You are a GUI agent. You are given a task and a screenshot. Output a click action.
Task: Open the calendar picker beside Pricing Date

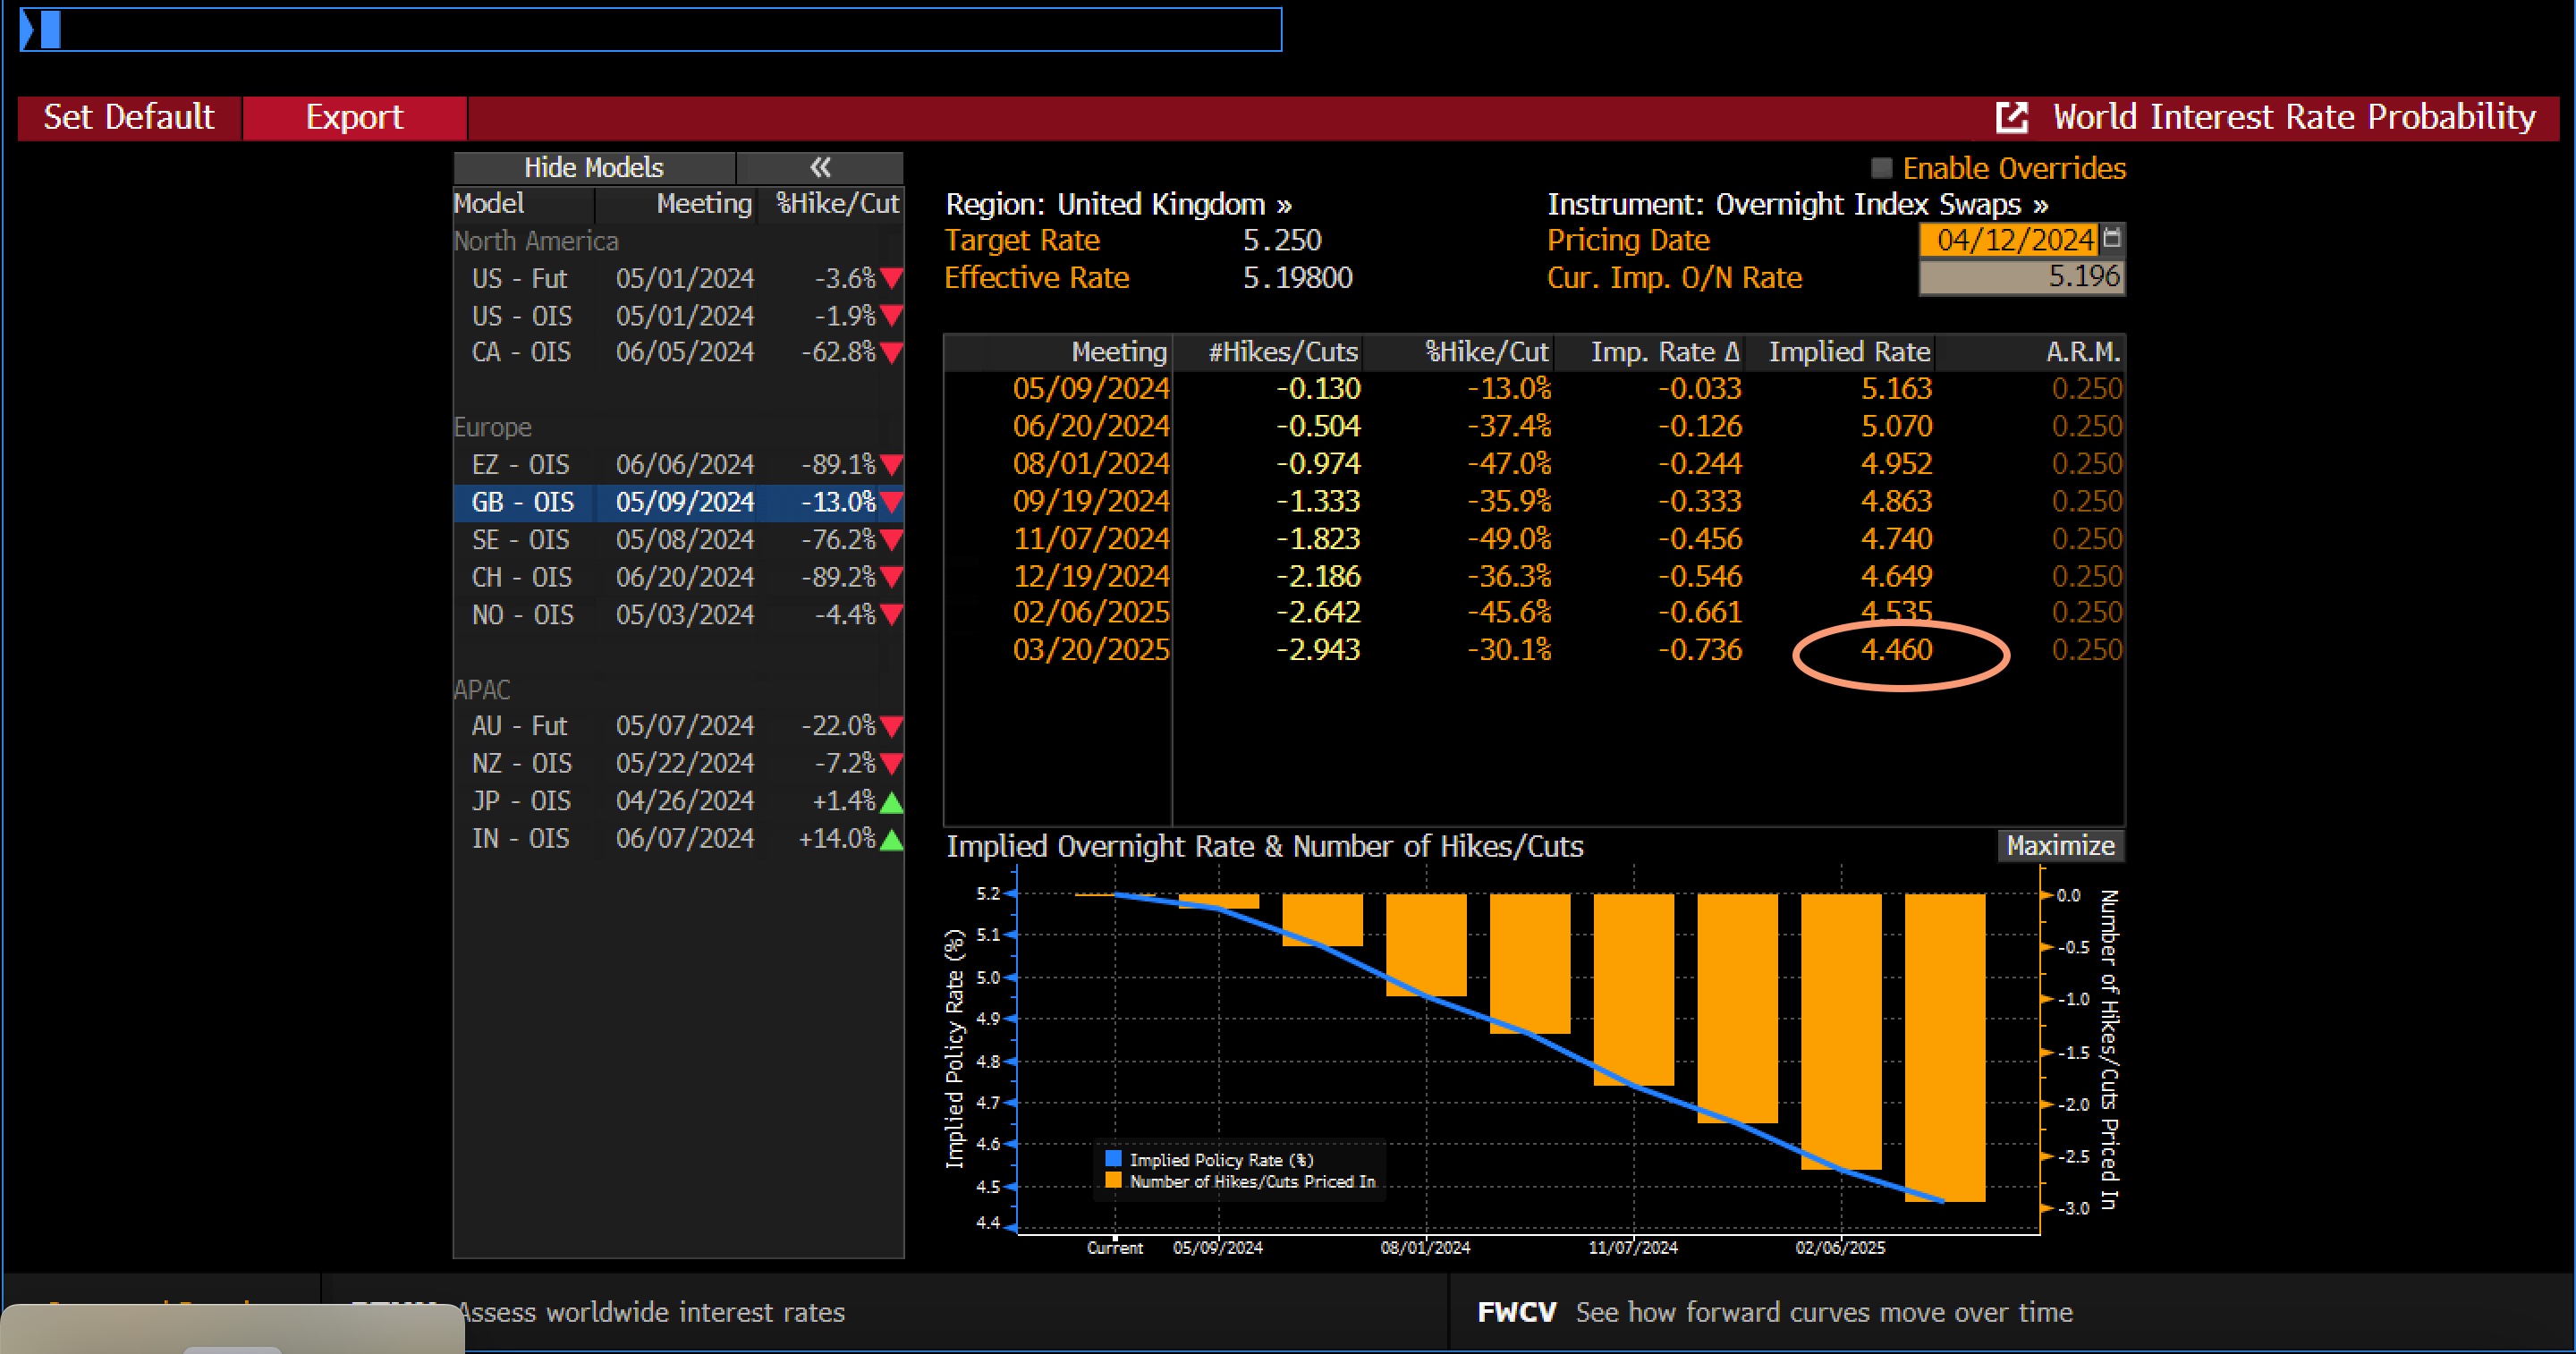[2113, 240]
